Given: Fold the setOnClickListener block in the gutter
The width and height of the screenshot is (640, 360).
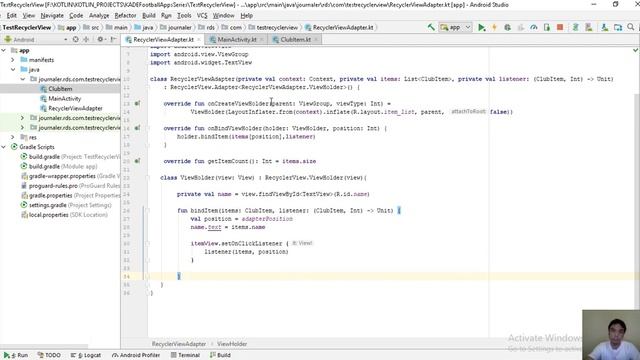Looking at the screenshot, I should point(148,244).
